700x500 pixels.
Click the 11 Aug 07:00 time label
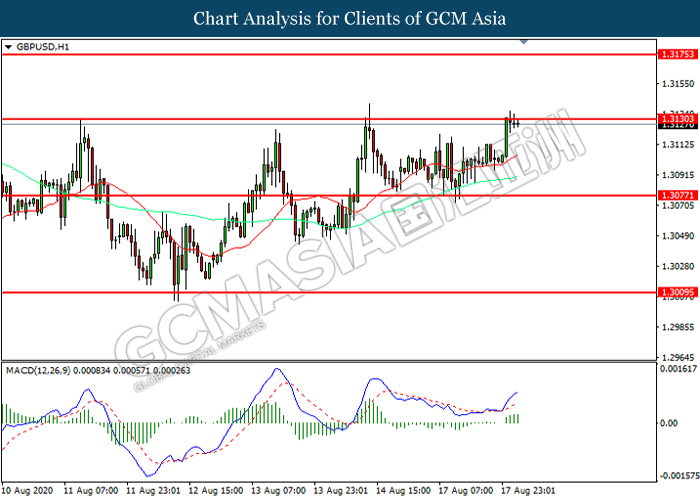coord(91,491)
